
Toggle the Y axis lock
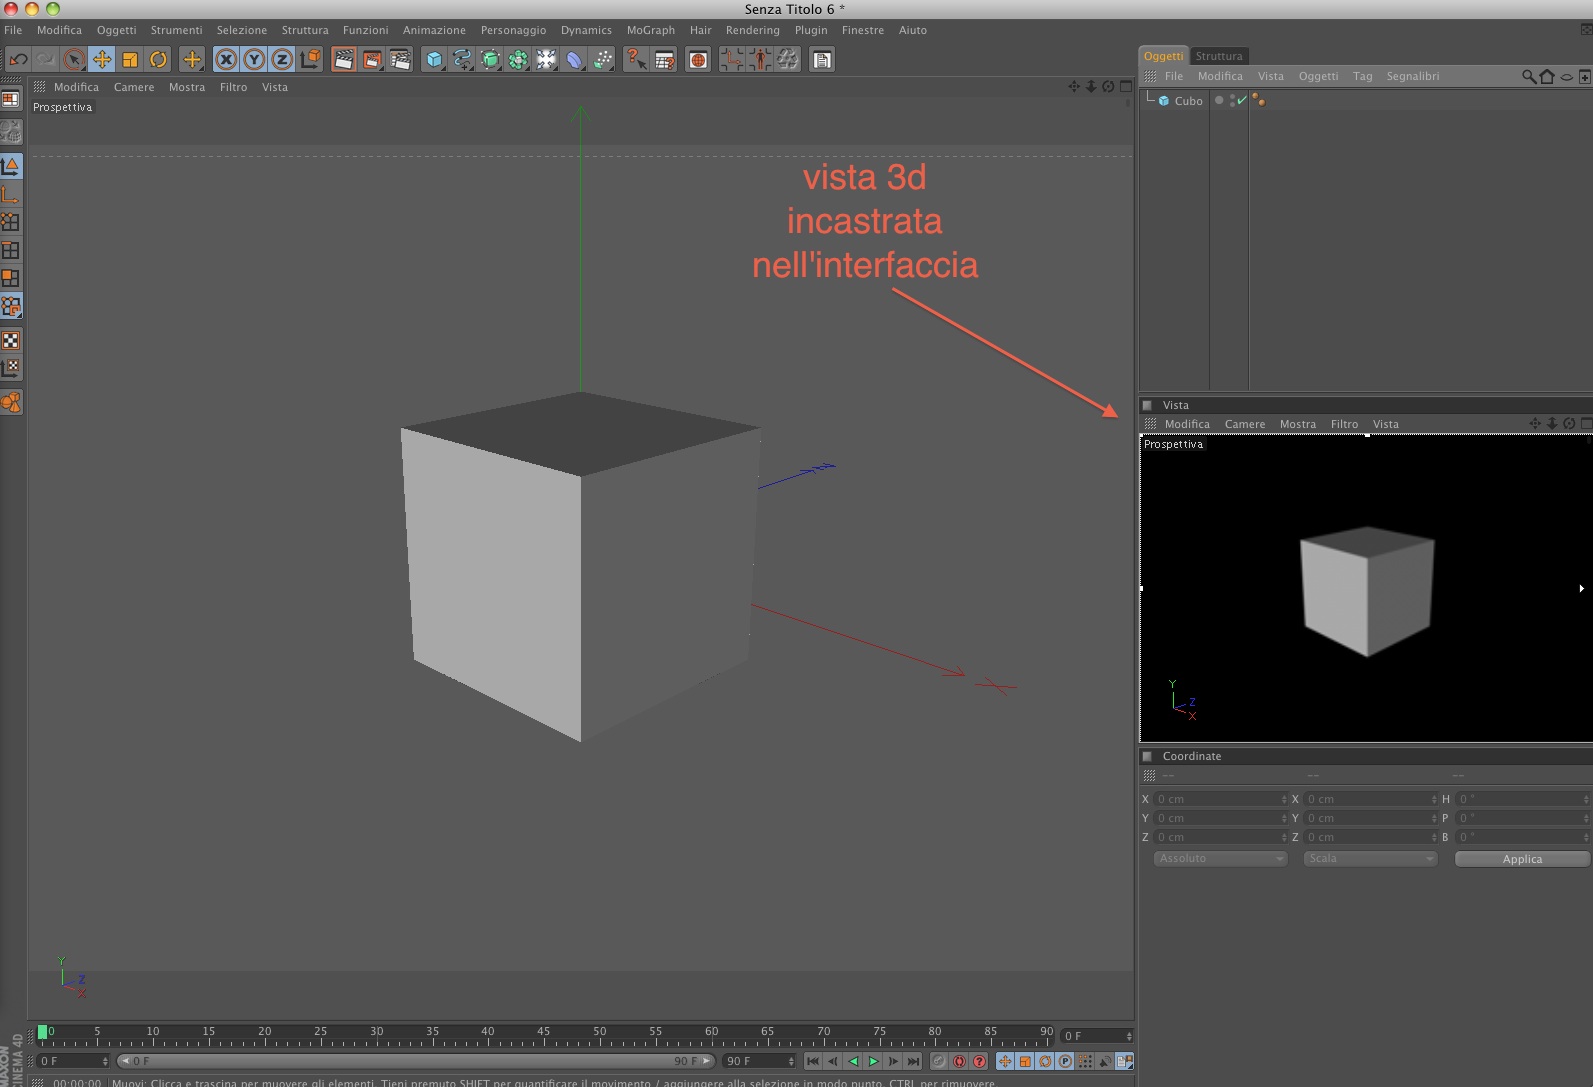tap(254, 60)
